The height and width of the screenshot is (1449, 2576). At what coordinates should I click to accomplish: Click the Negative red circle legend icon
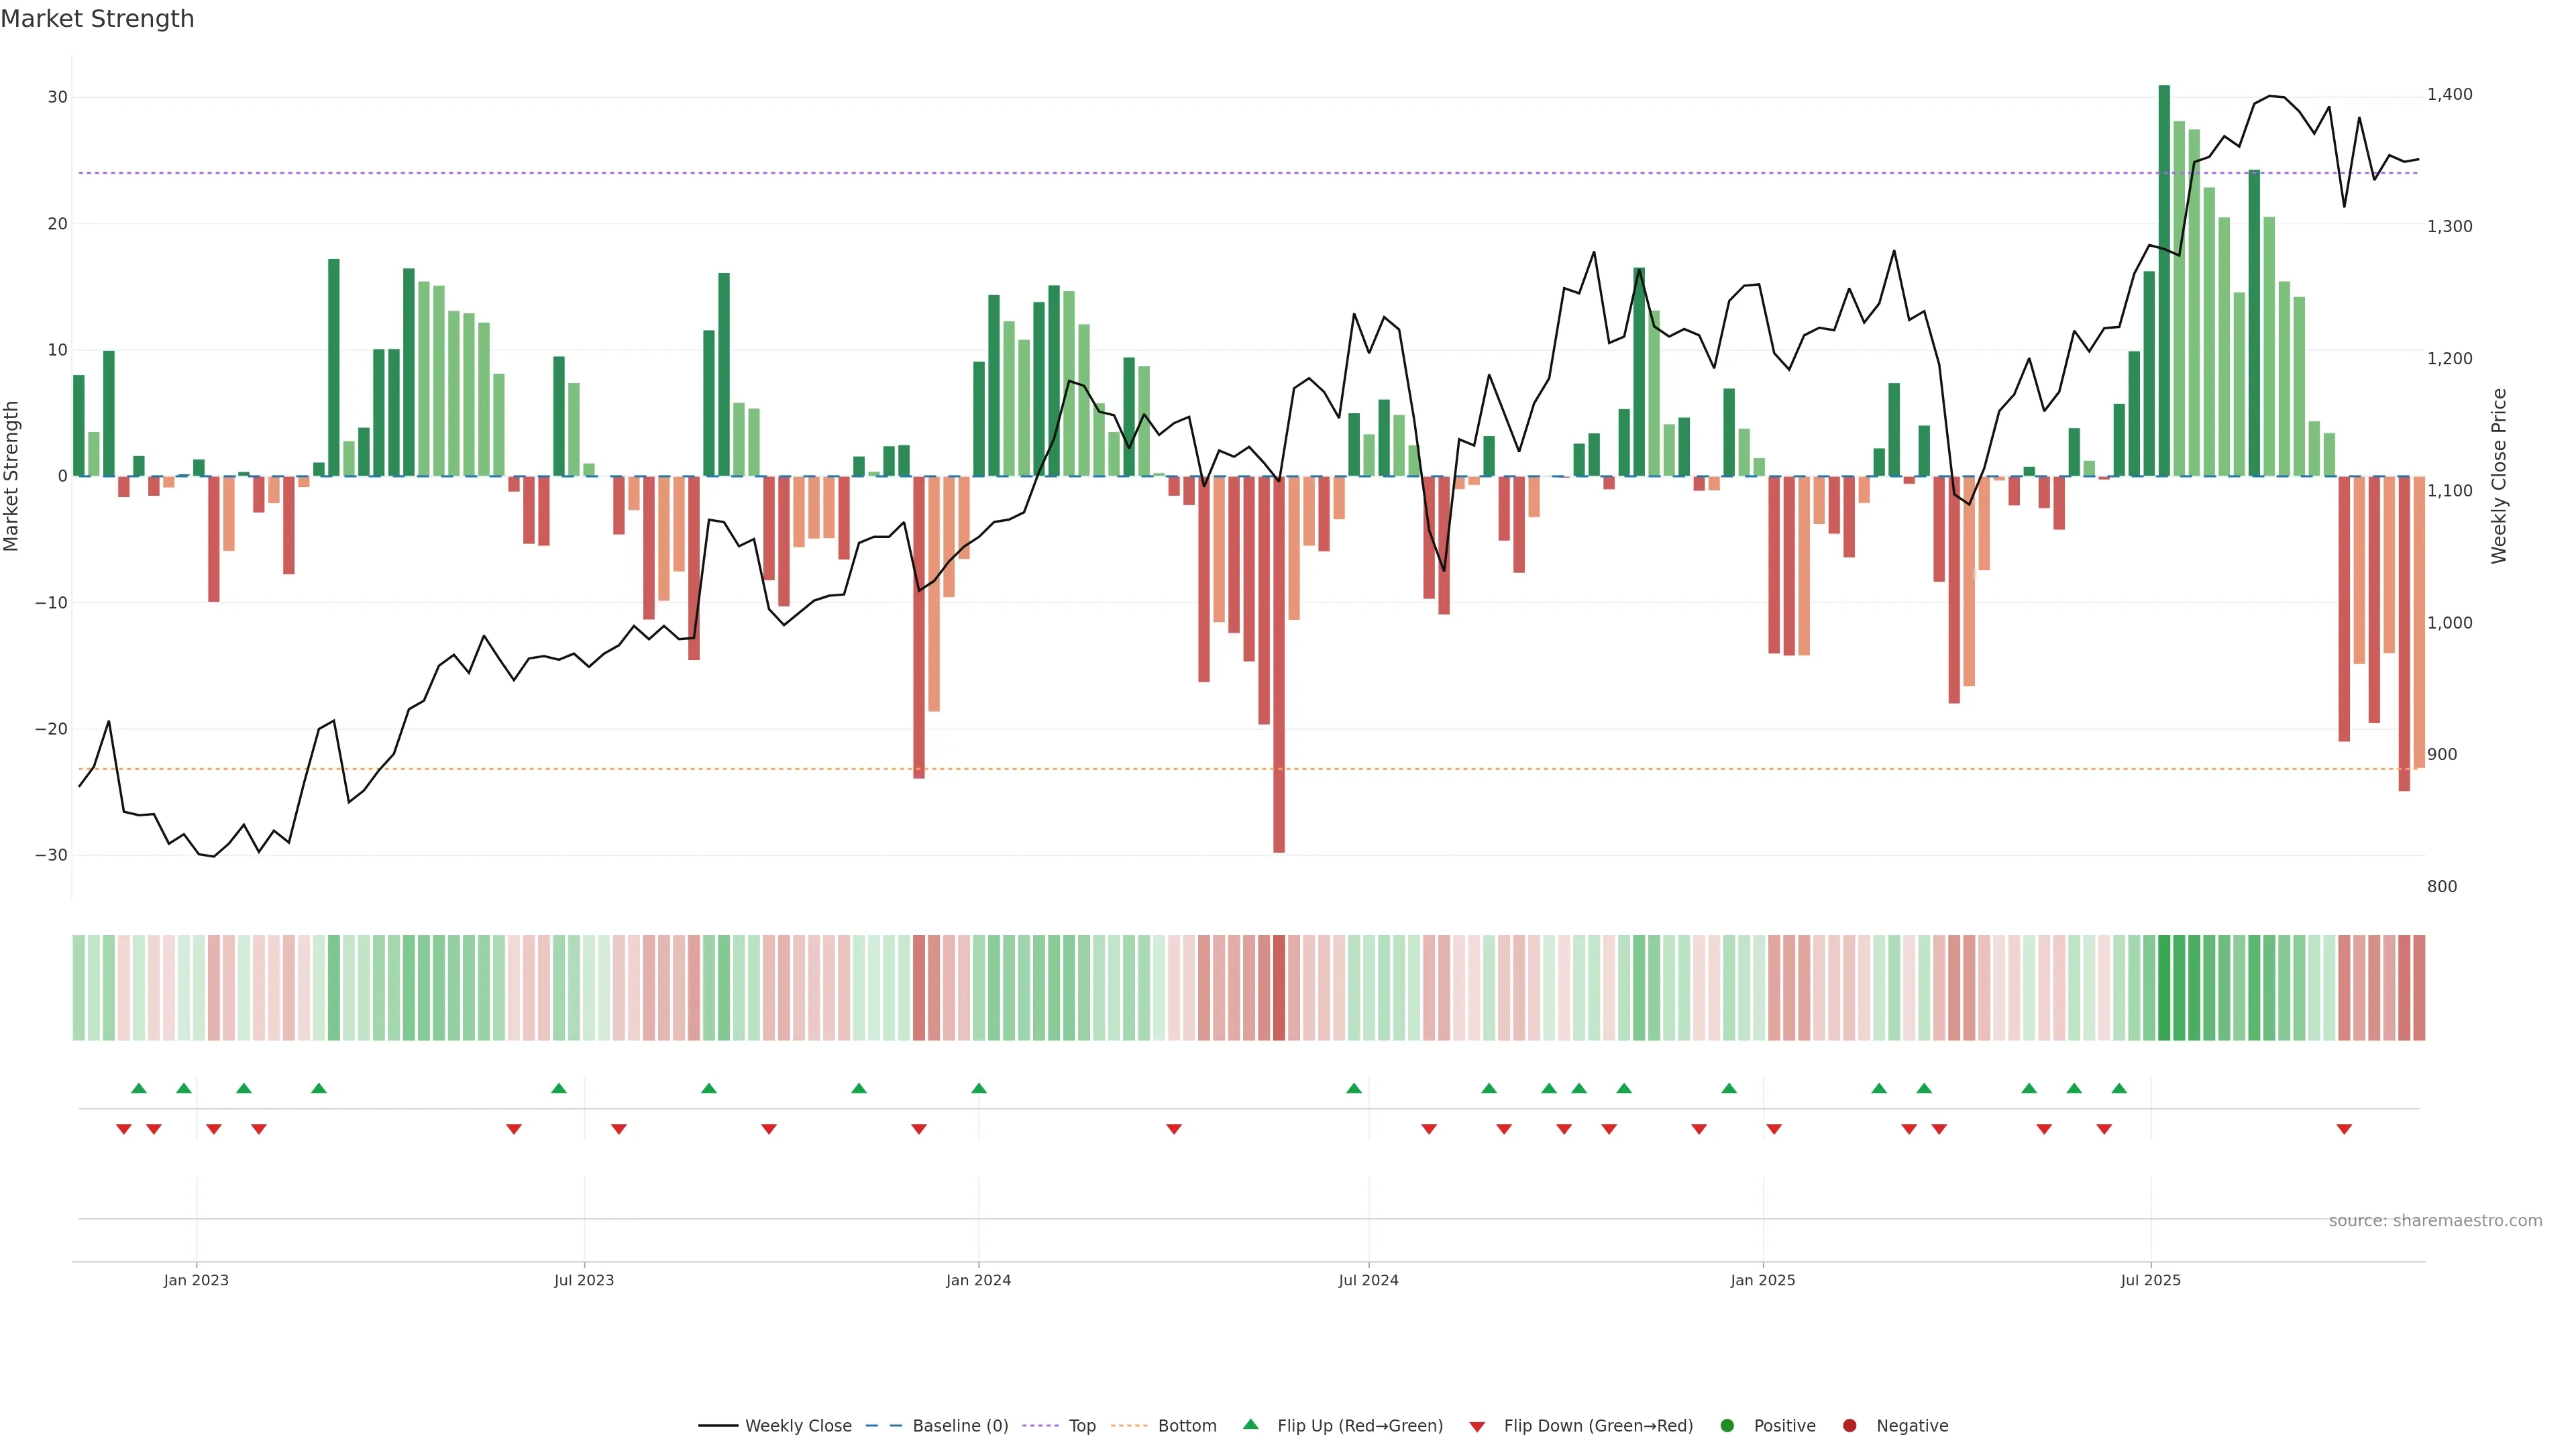pyautogui.click(x=1849, y=1426)
